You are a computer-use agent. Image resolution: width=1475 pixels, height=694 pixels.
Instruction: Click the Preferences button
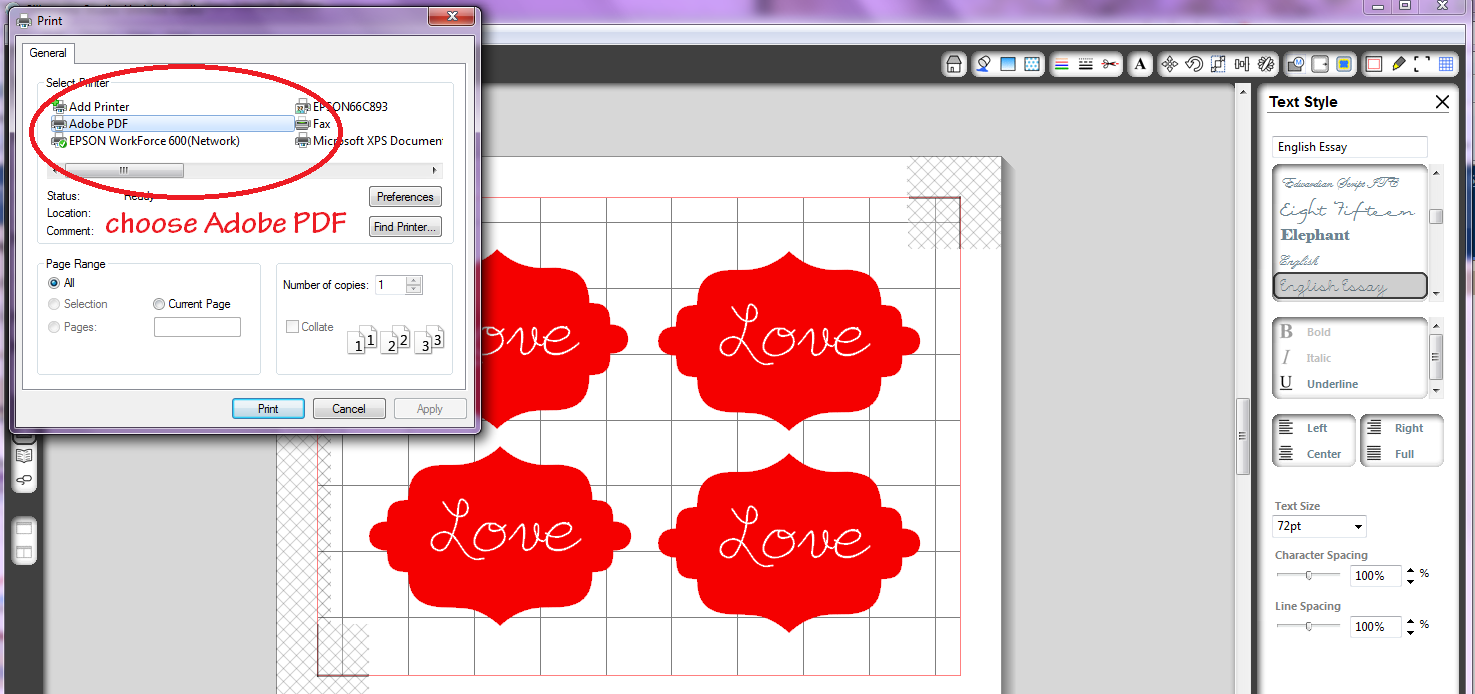click(x=405, y=196)
